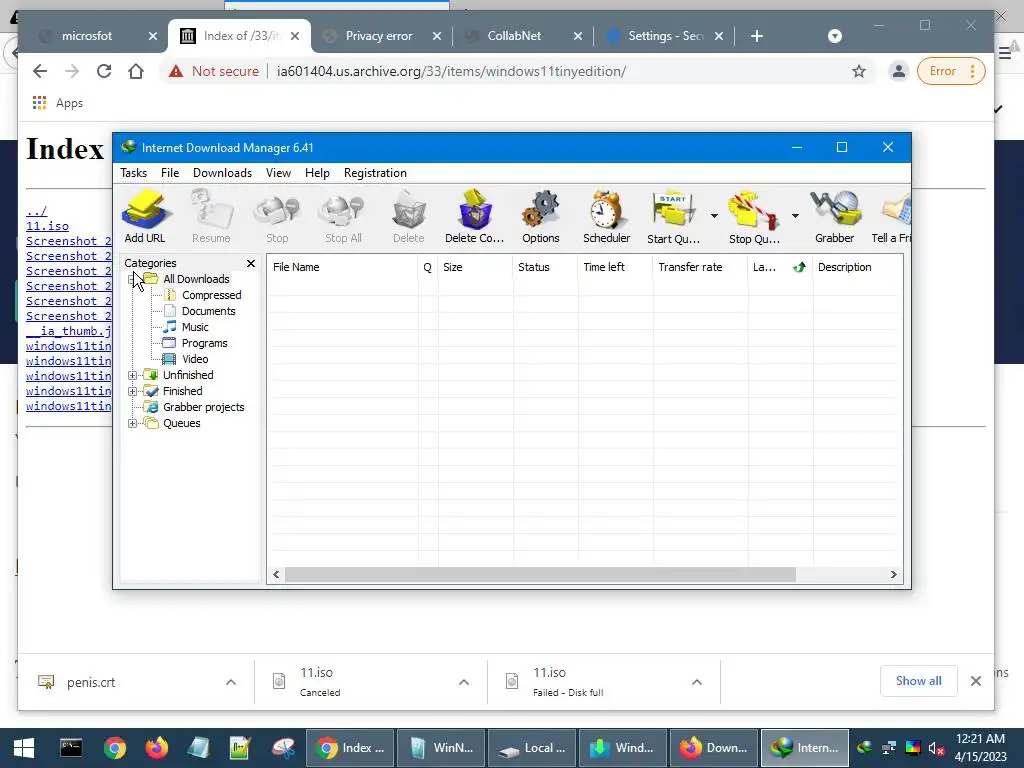Open Start Queue dropdown arrow
Image resolution: width=1024 pixels, height=768 pixels.
click(714, 216)
